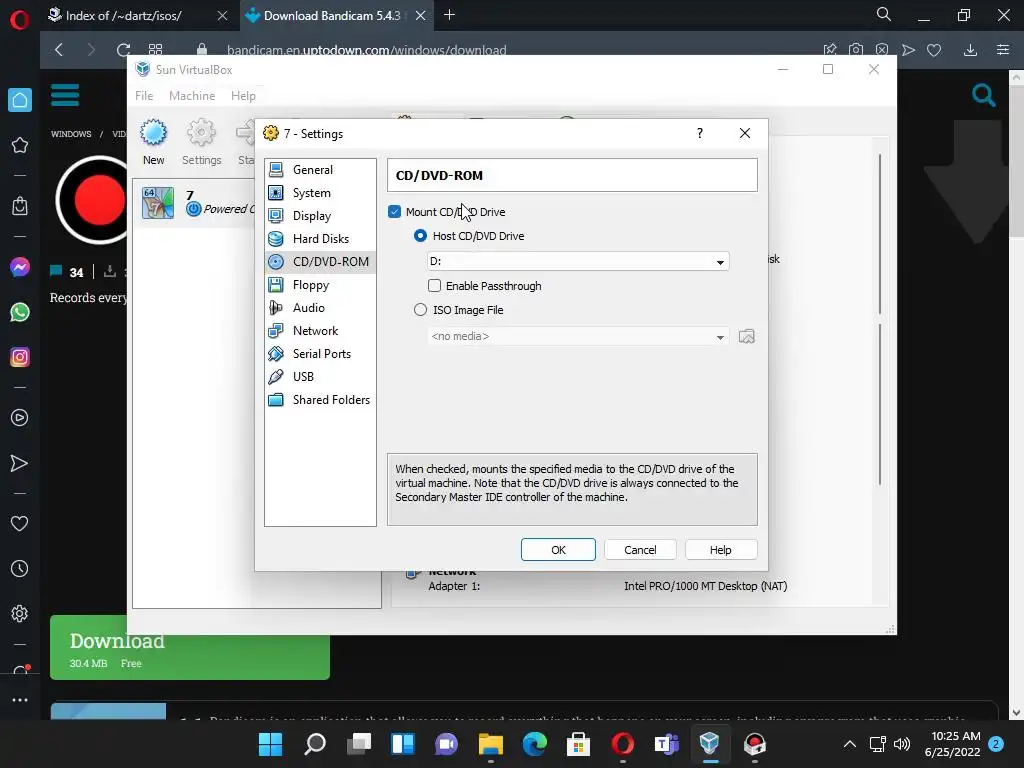Switch to Index of /~dartz/isos/ tab

click(x=124, y=16)
